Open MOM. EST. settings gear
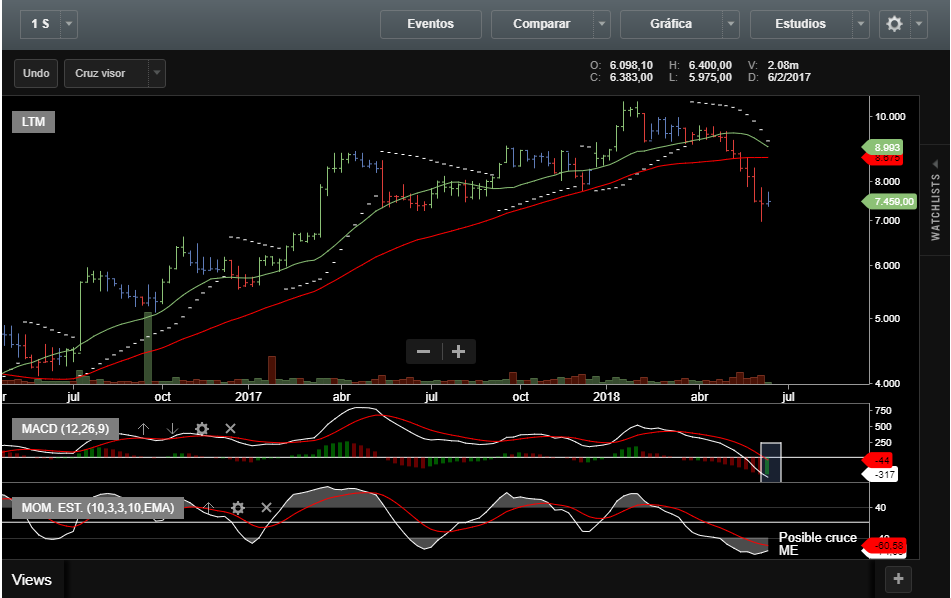Image resolution: width=951 pixels, height=598 pixels. pyautogui.click(x=237, y=508)
